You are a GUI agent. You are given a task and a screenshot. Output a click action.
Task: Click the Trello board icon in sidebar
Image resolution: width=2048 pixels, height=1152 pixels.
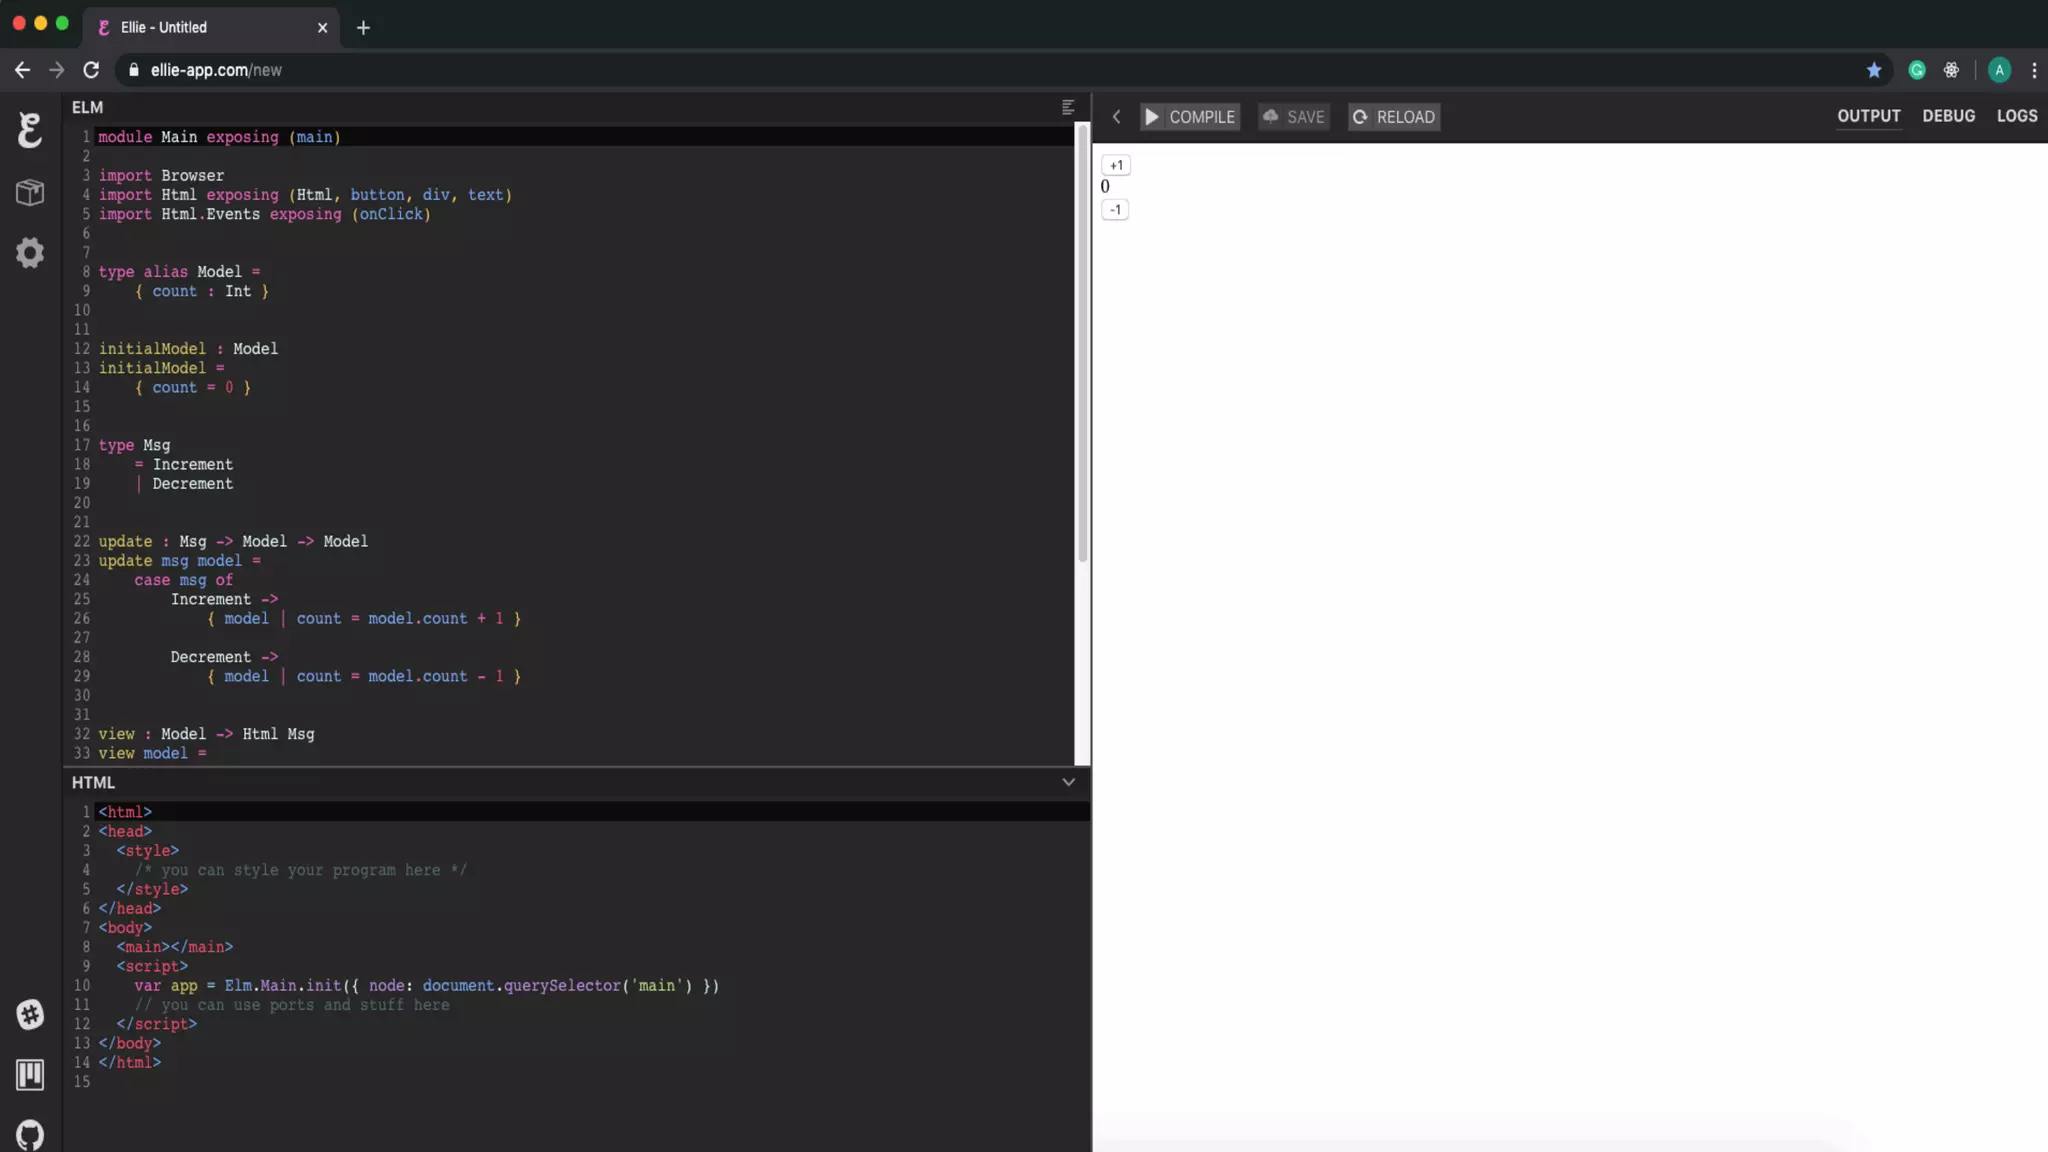[30, 1075]
